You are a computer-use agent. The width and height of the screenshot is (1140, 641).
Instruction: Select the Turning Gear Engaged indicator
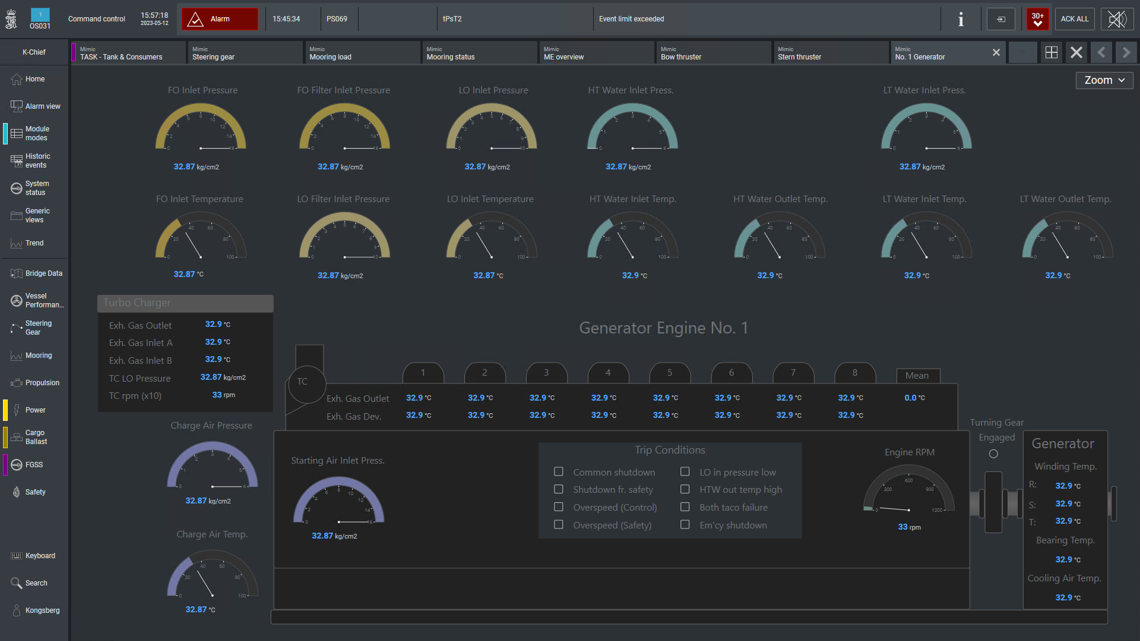click(993, 454)
